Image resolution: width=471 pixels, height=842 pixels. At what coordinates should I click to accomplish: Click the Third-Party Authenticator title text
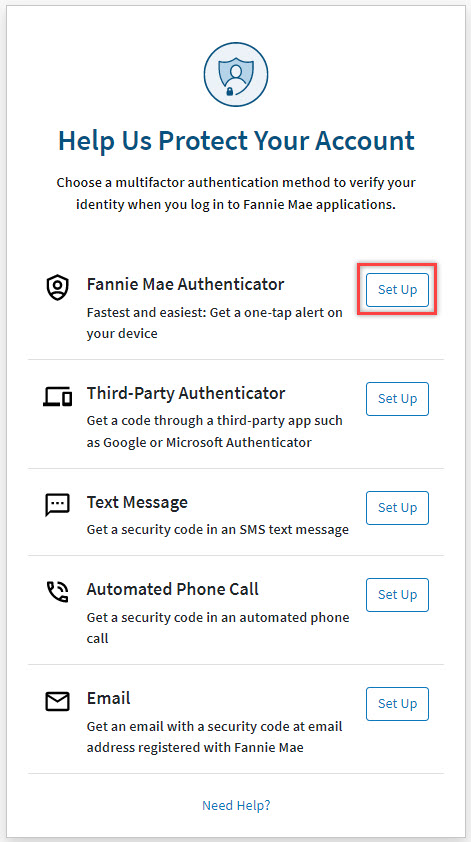(186, 394)
